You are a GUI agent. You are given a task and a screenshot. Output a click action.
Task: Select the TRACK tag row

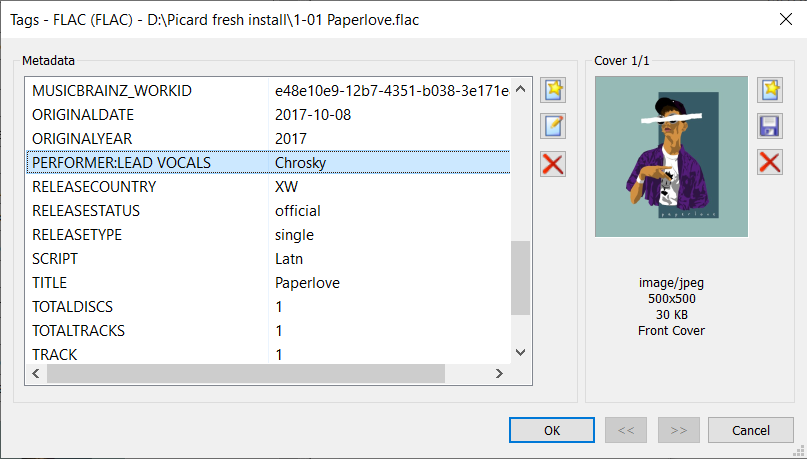tap(268, 354)
